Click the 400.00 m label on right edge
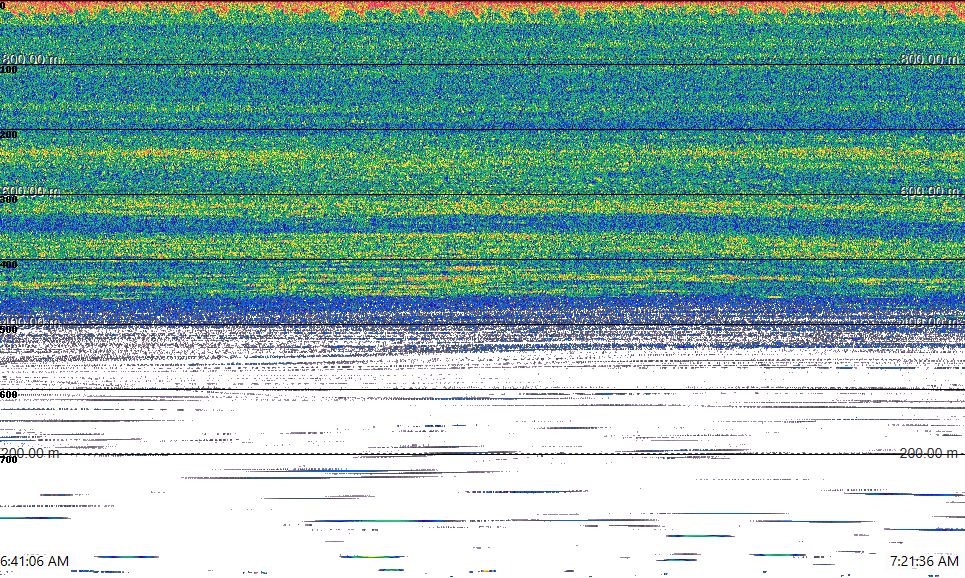The image size is (965, 578). [x=929, y=321]
